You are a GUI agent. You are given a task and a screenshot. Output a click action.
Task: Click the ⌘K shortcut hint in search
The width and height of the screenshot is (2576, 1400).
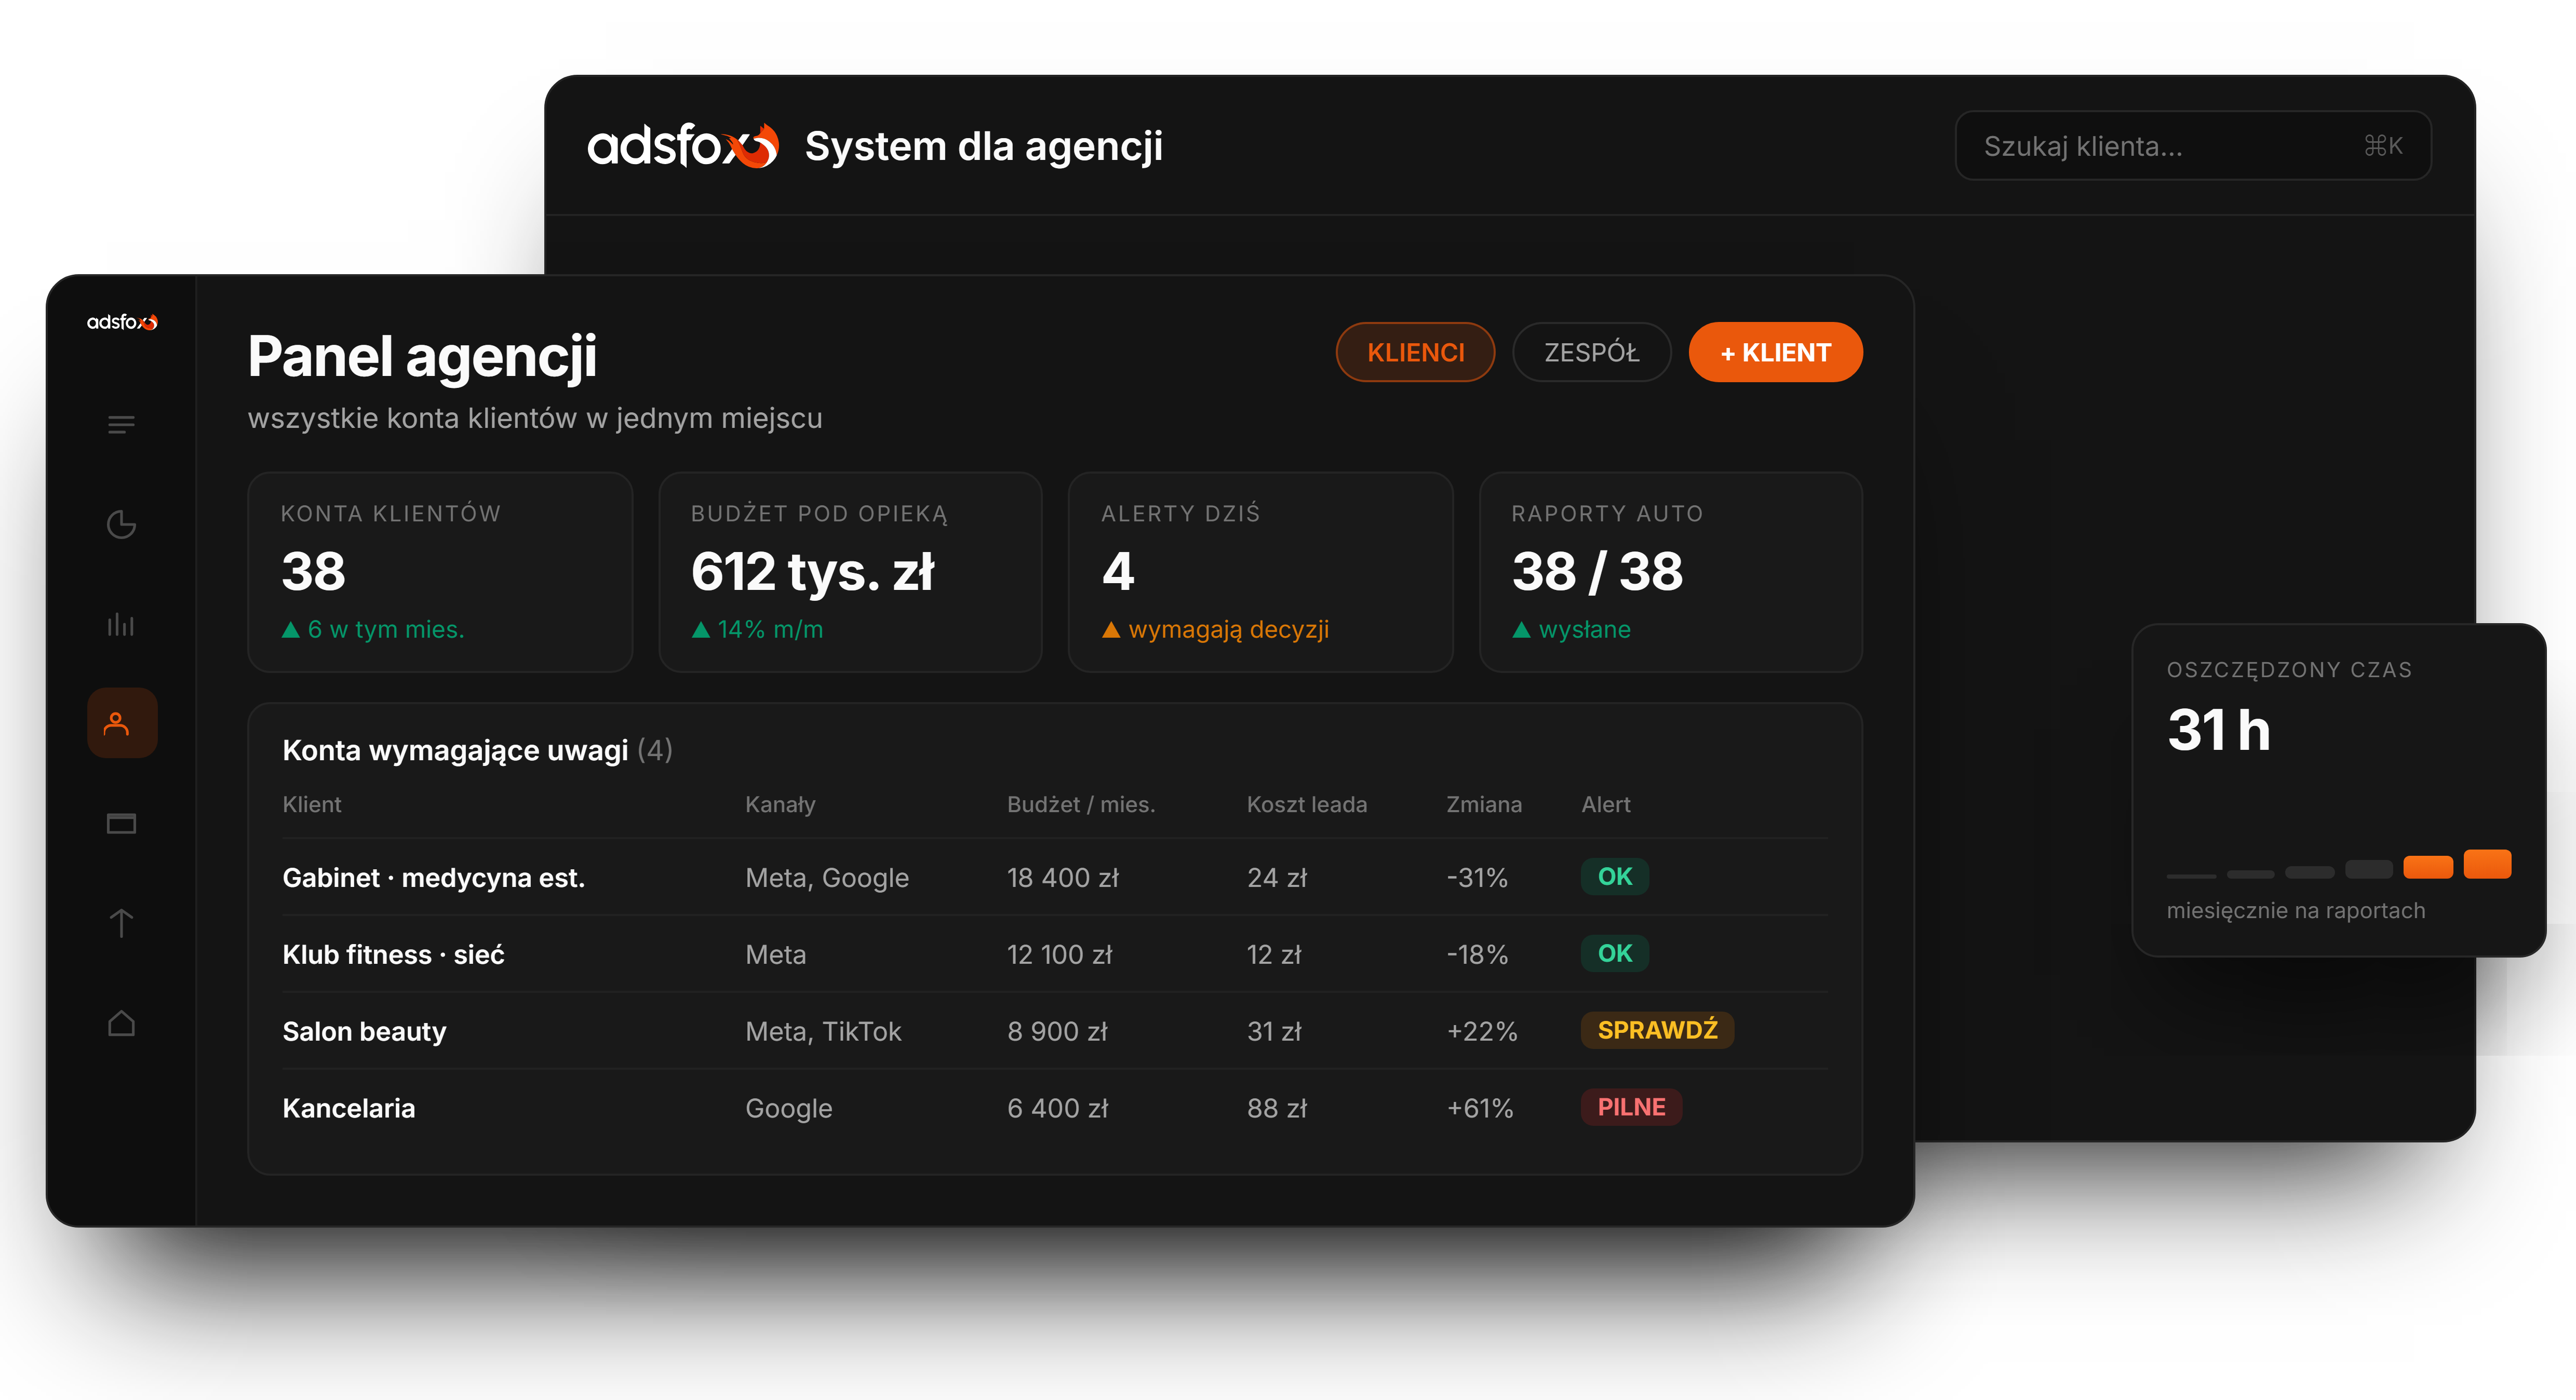click(2383, 146)
